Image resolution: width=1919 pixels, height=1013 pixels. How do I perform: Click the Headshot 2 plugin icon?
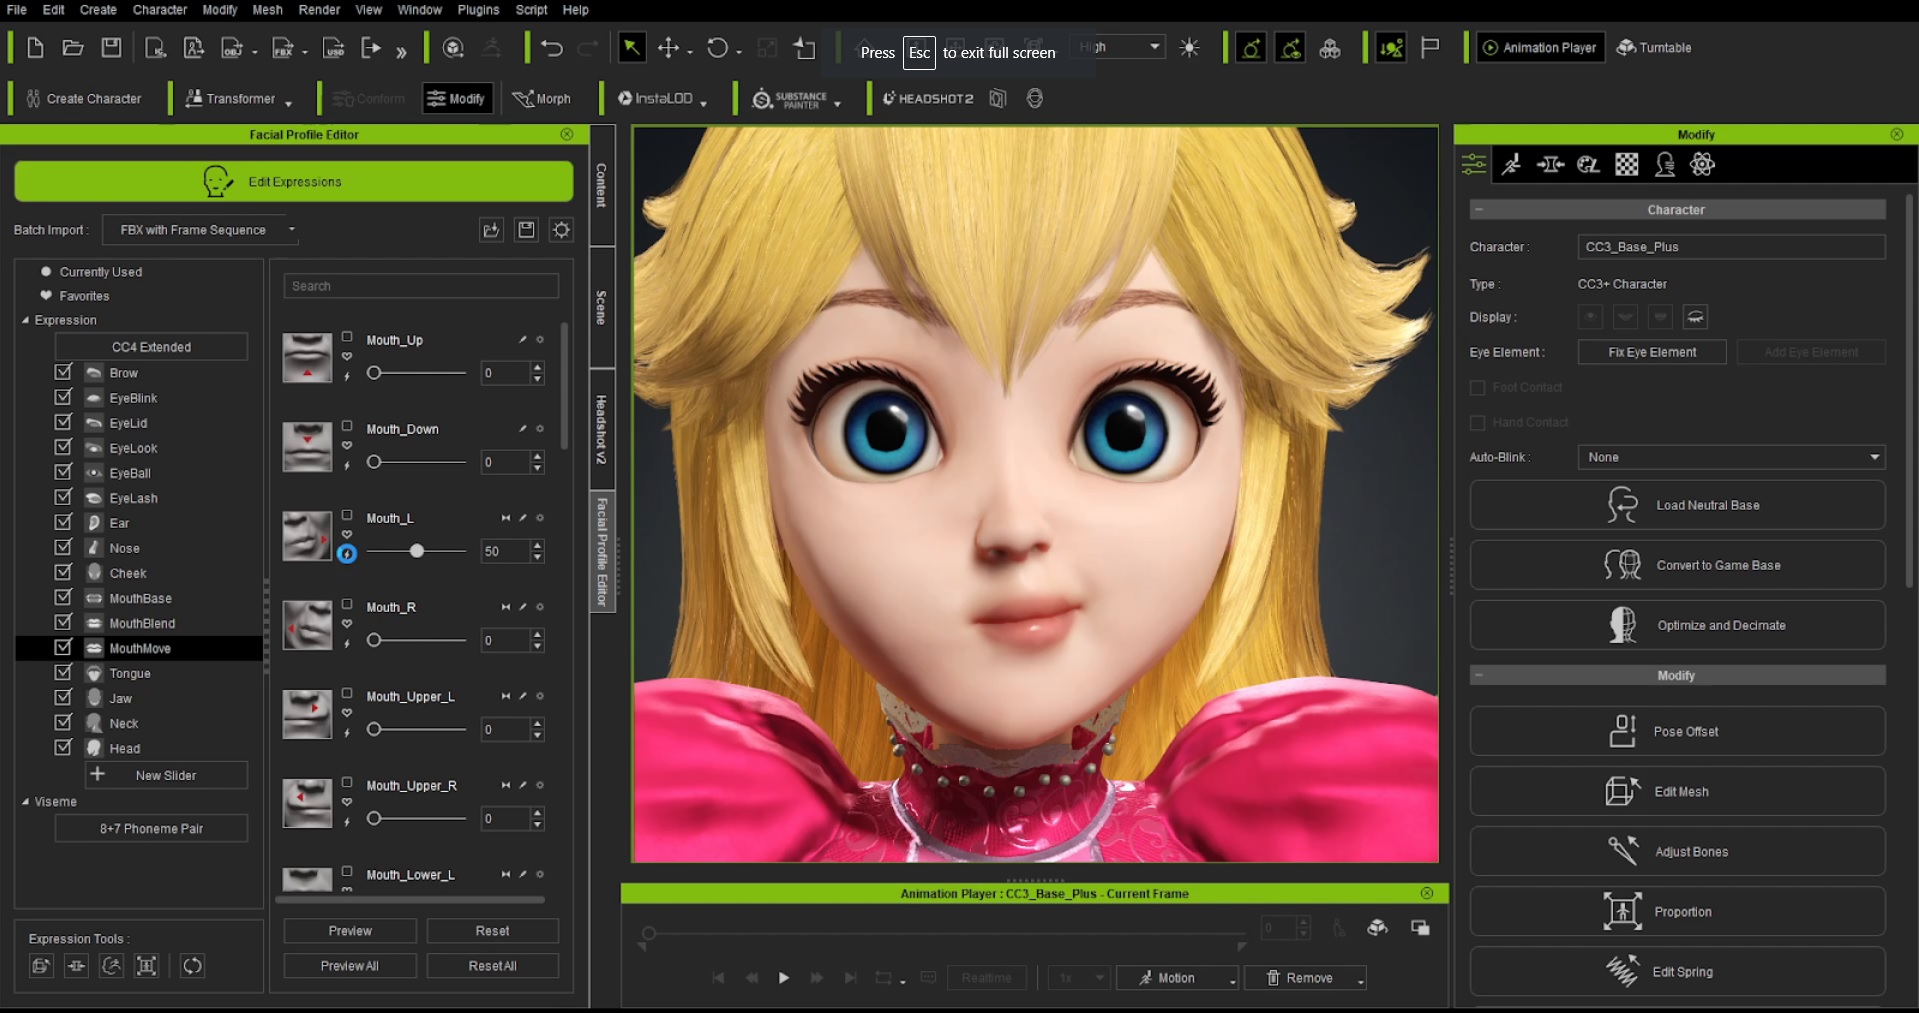(927, 98)
